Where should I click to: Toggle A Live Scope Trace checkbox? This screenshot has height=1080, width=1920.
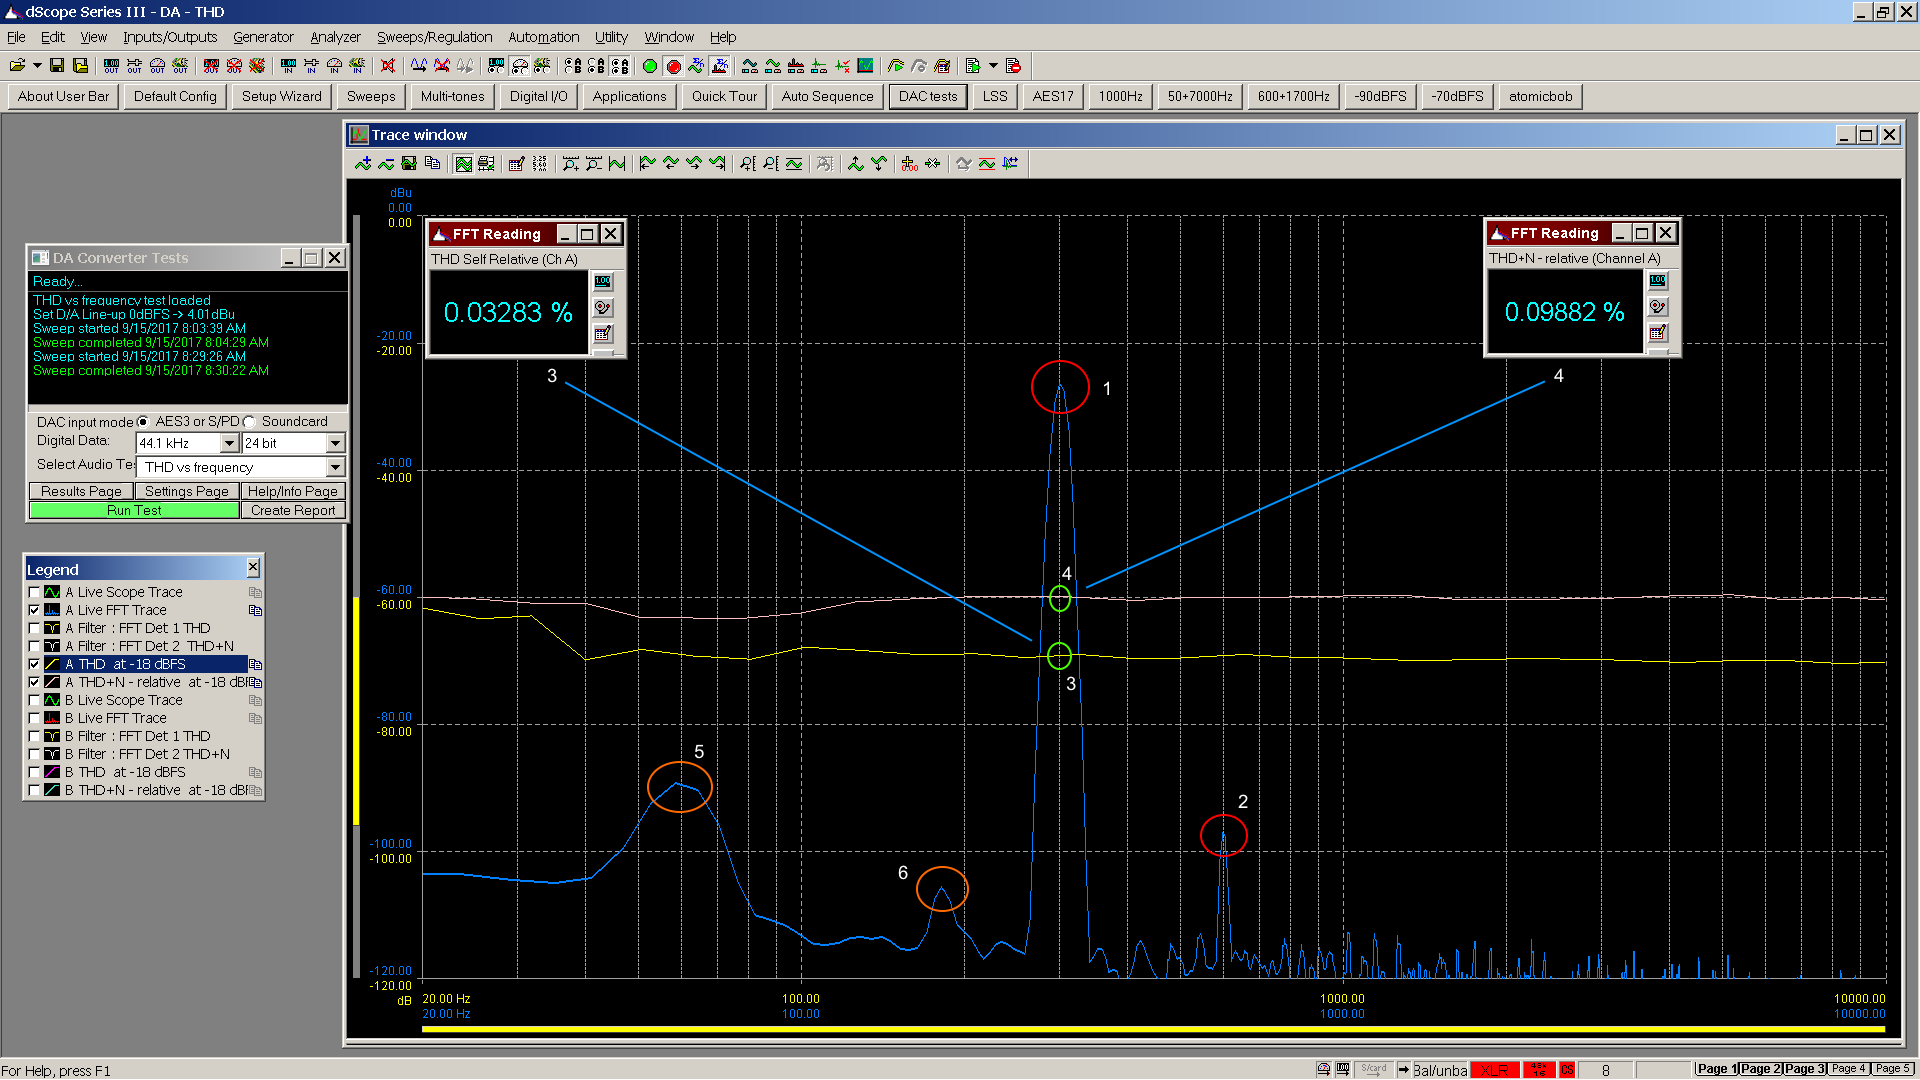point(35,592)
